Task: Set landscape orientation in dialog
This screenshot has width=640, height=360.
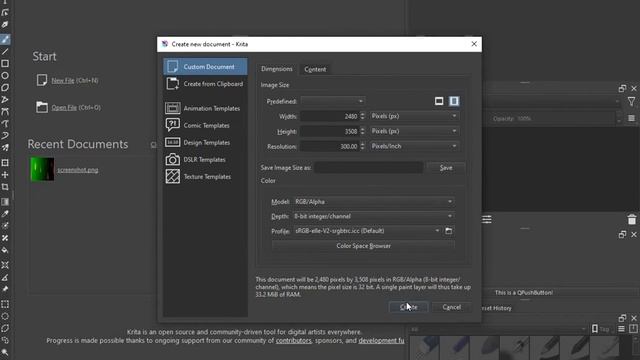Action: click(439, 101)
